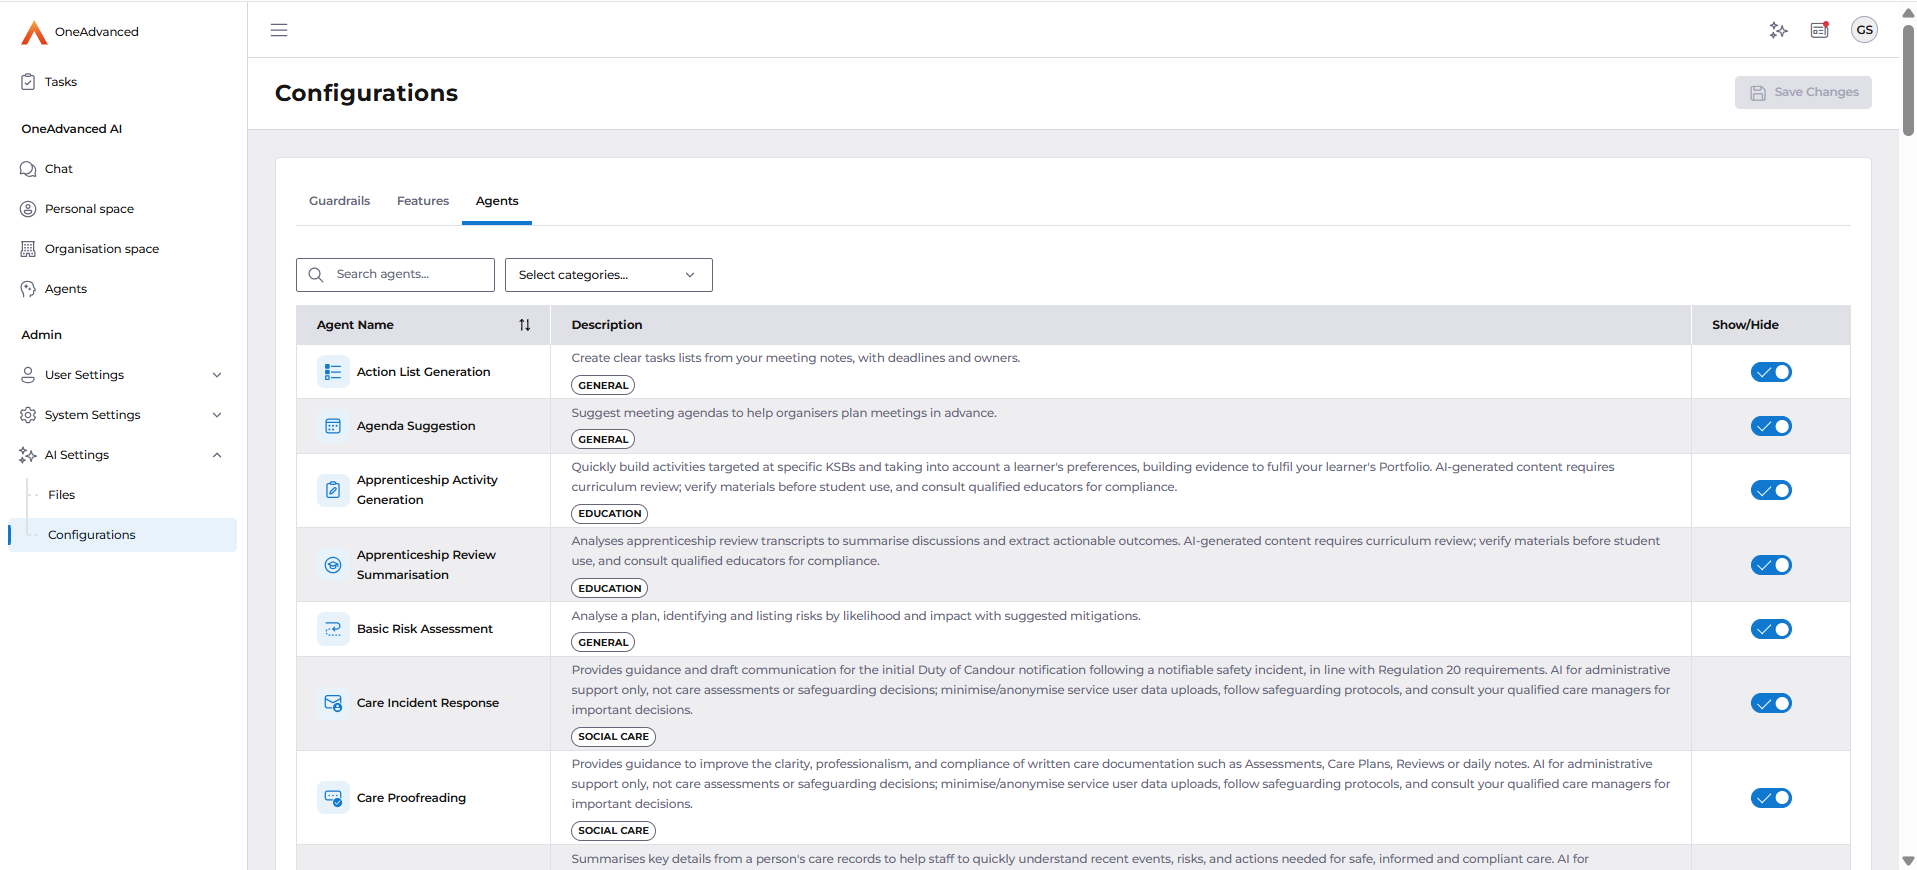Click the Personal space icon
This screenshot has height=870, width=1917.
(x=28, y=209)
